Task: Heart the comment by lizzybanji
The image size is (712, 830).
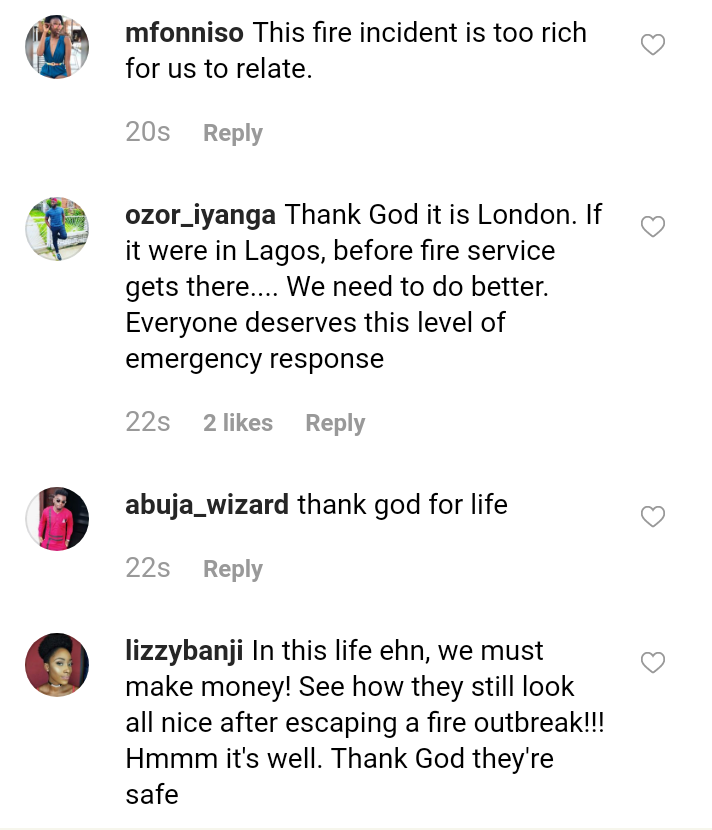Action: pos(653,663)
